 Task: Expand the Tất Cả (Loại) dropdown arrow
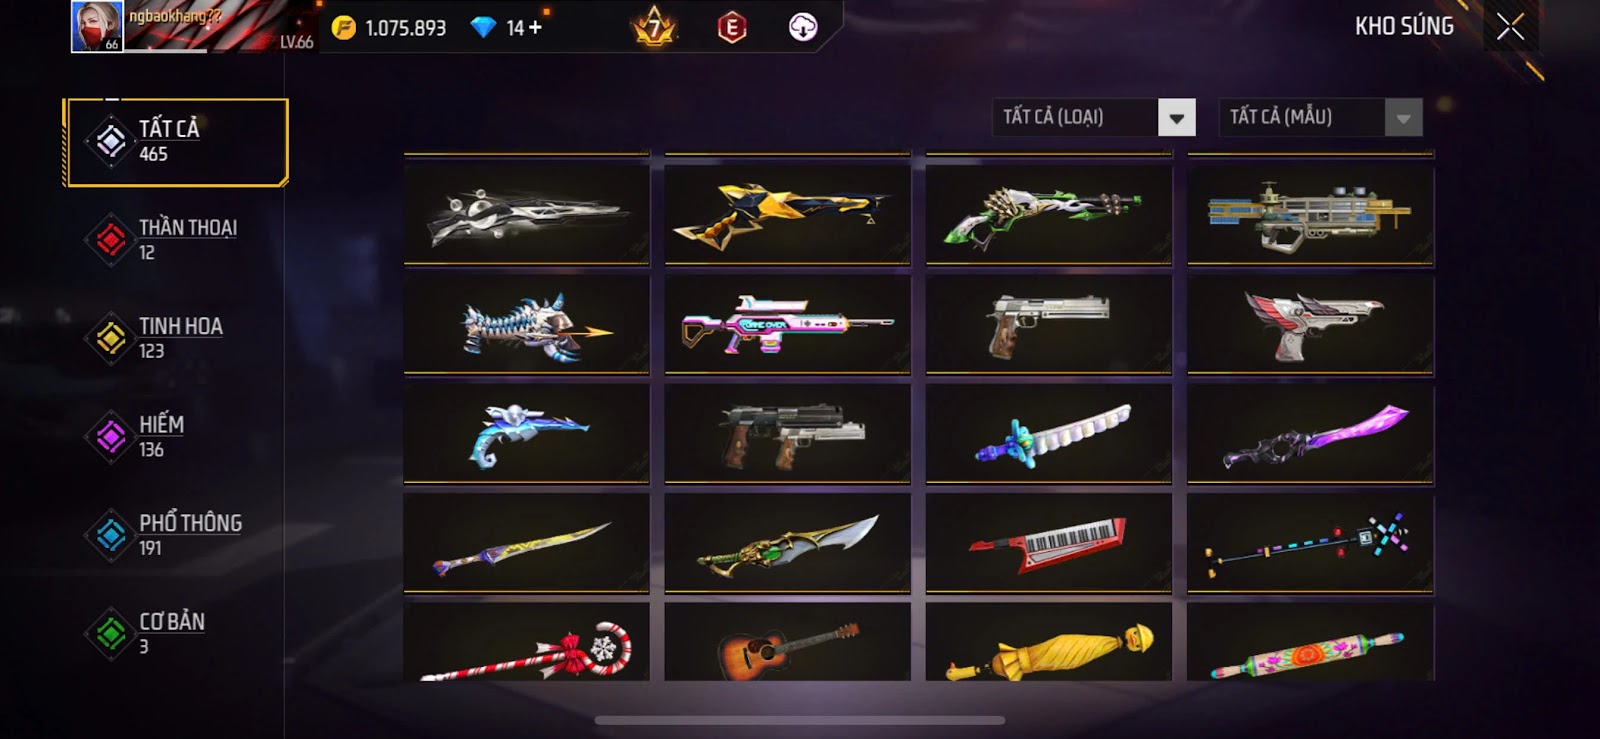pos(1177,118)
